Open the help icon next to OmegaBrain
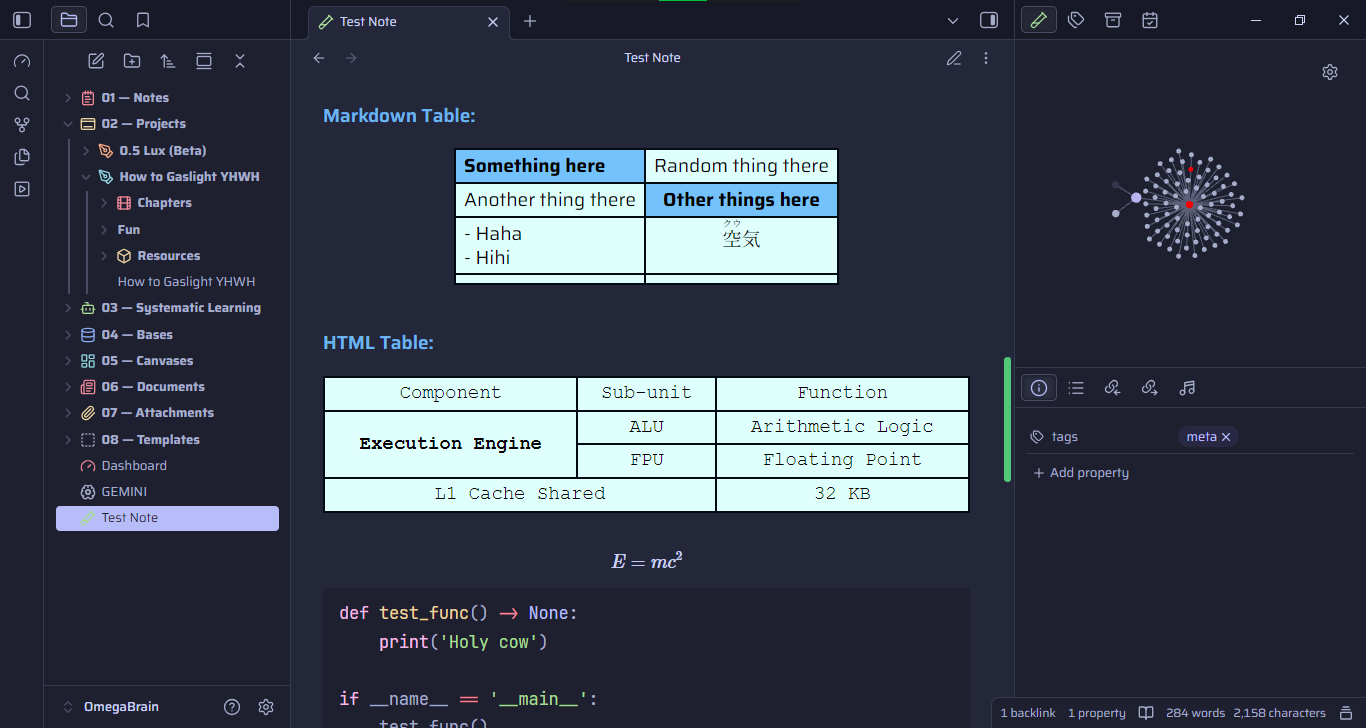This screenshot has width=1366, height=728. pos(232,707)
